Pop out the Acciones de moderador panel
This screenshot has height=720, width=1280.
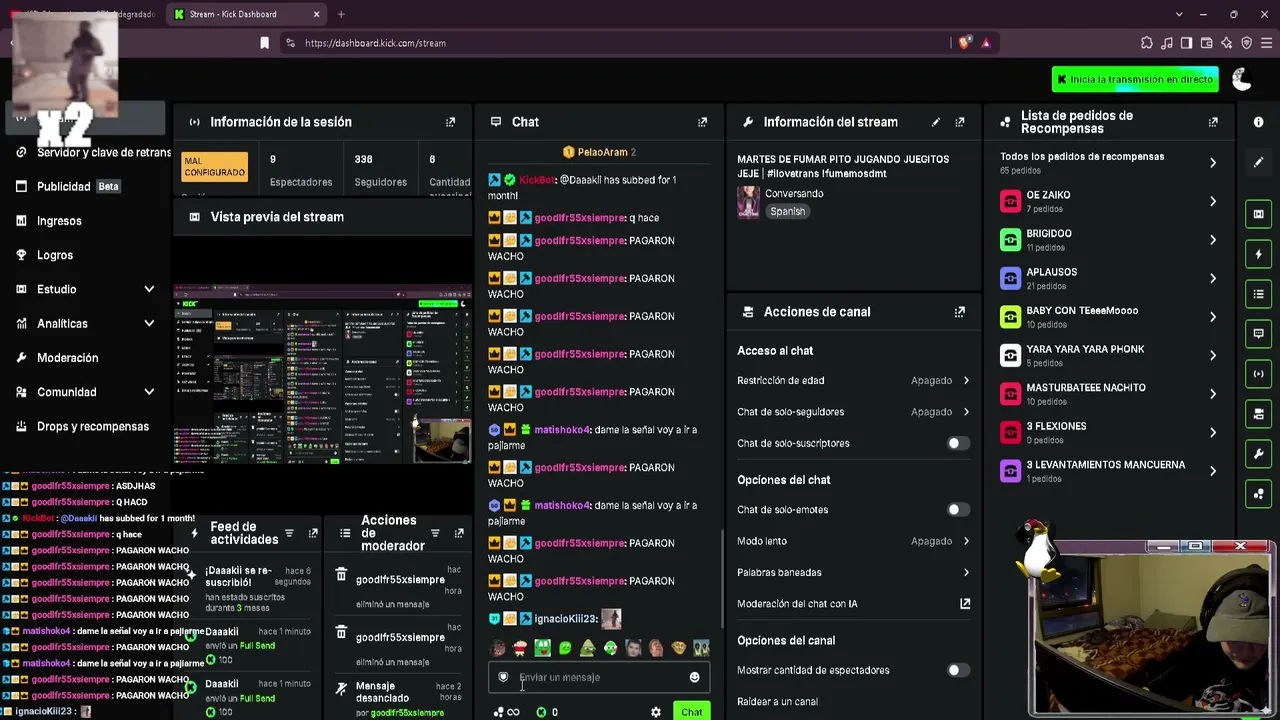pyautogui.click(x=459, y=534)
